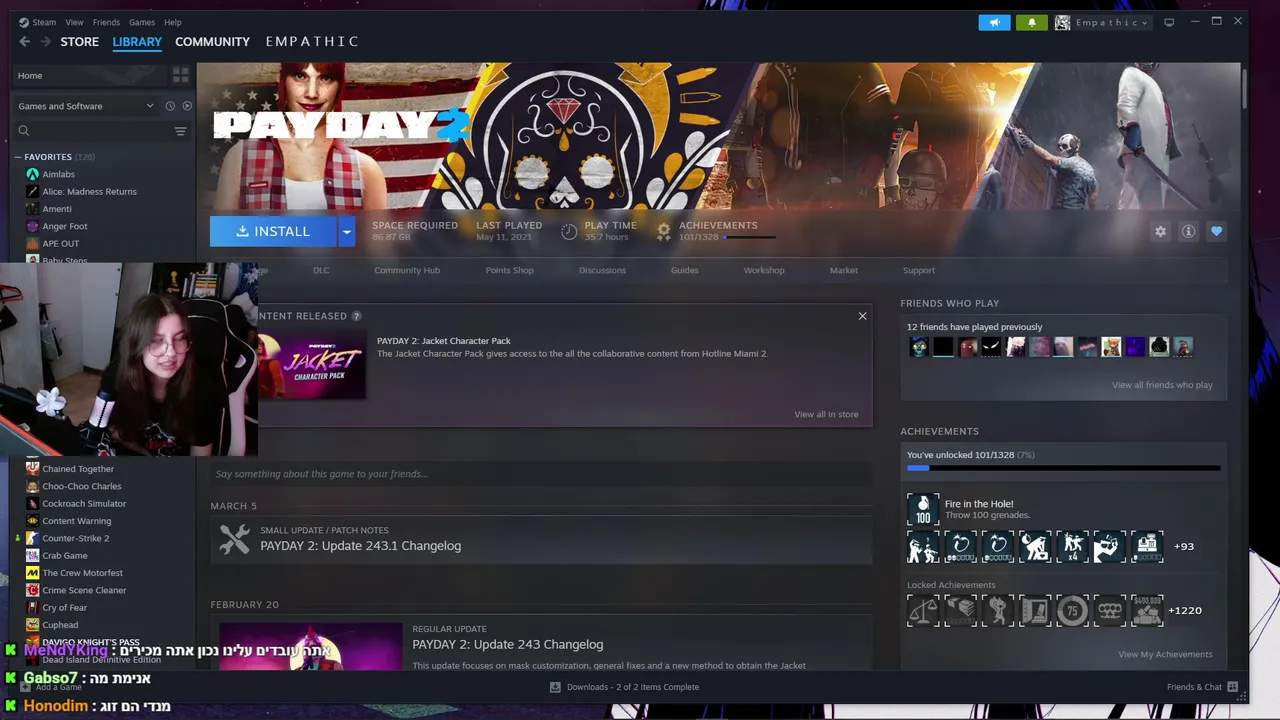Viewport: 1280px width, 720px height.
Task: Click the library search magnifier icon
Action: pos(24,131)
